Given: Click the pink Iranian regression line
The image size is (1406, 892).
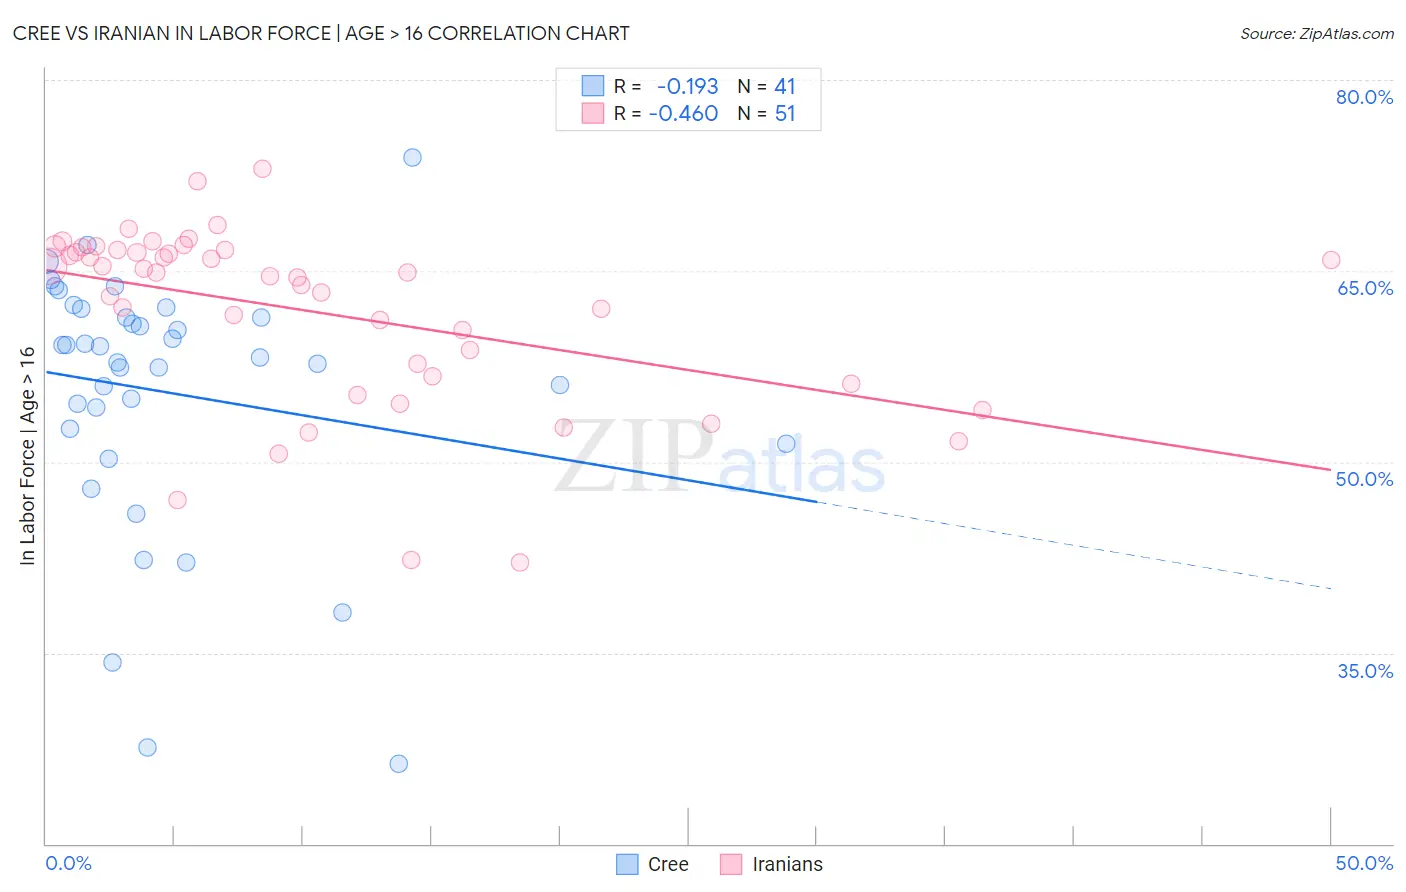Looking at the screenshot, I should coord(688,369).
